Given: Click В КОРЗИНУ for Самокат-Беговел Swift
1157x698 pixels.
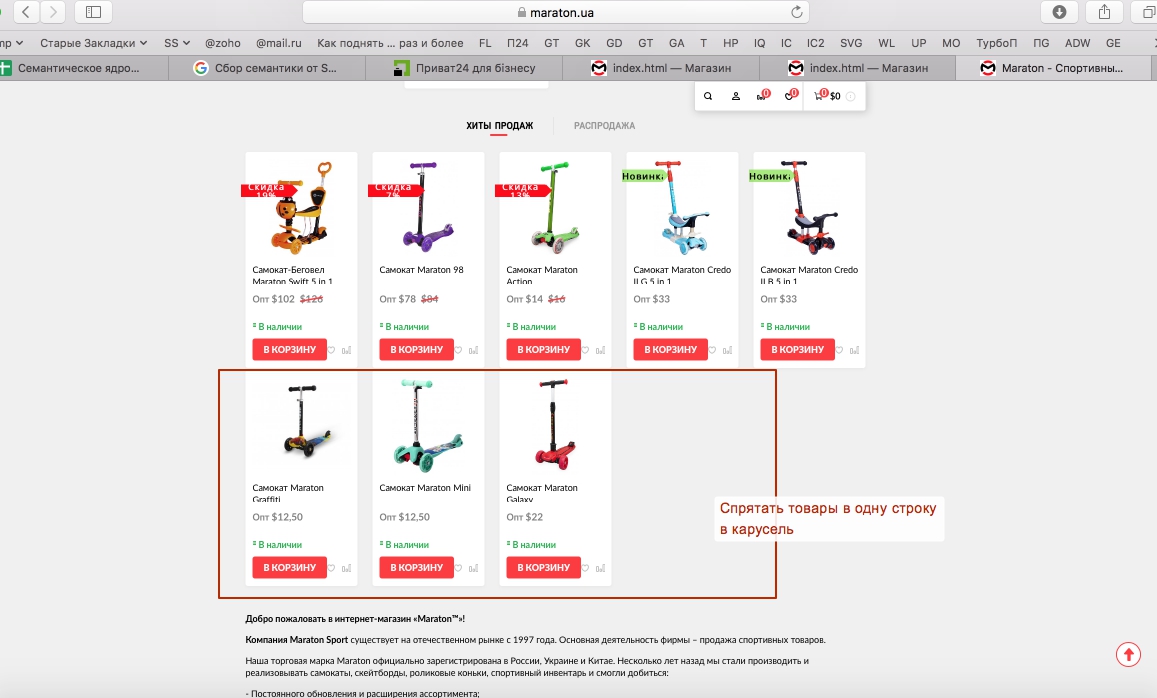Looking at the screenshot, I should (x=289, y=350).
